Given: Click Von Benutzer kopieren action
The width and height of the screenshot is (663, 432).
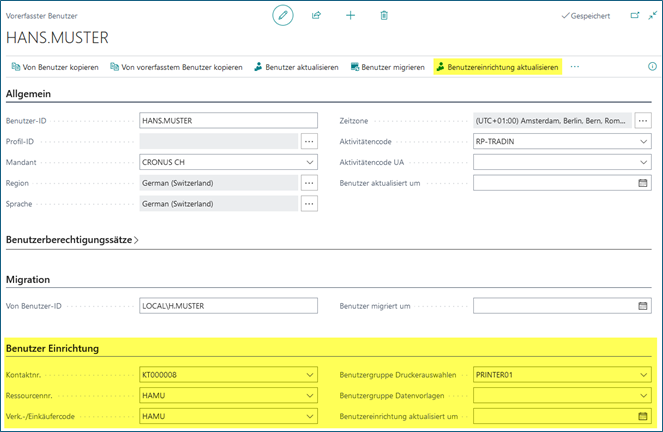Looking at the screenshot, I should coord(55,67).
